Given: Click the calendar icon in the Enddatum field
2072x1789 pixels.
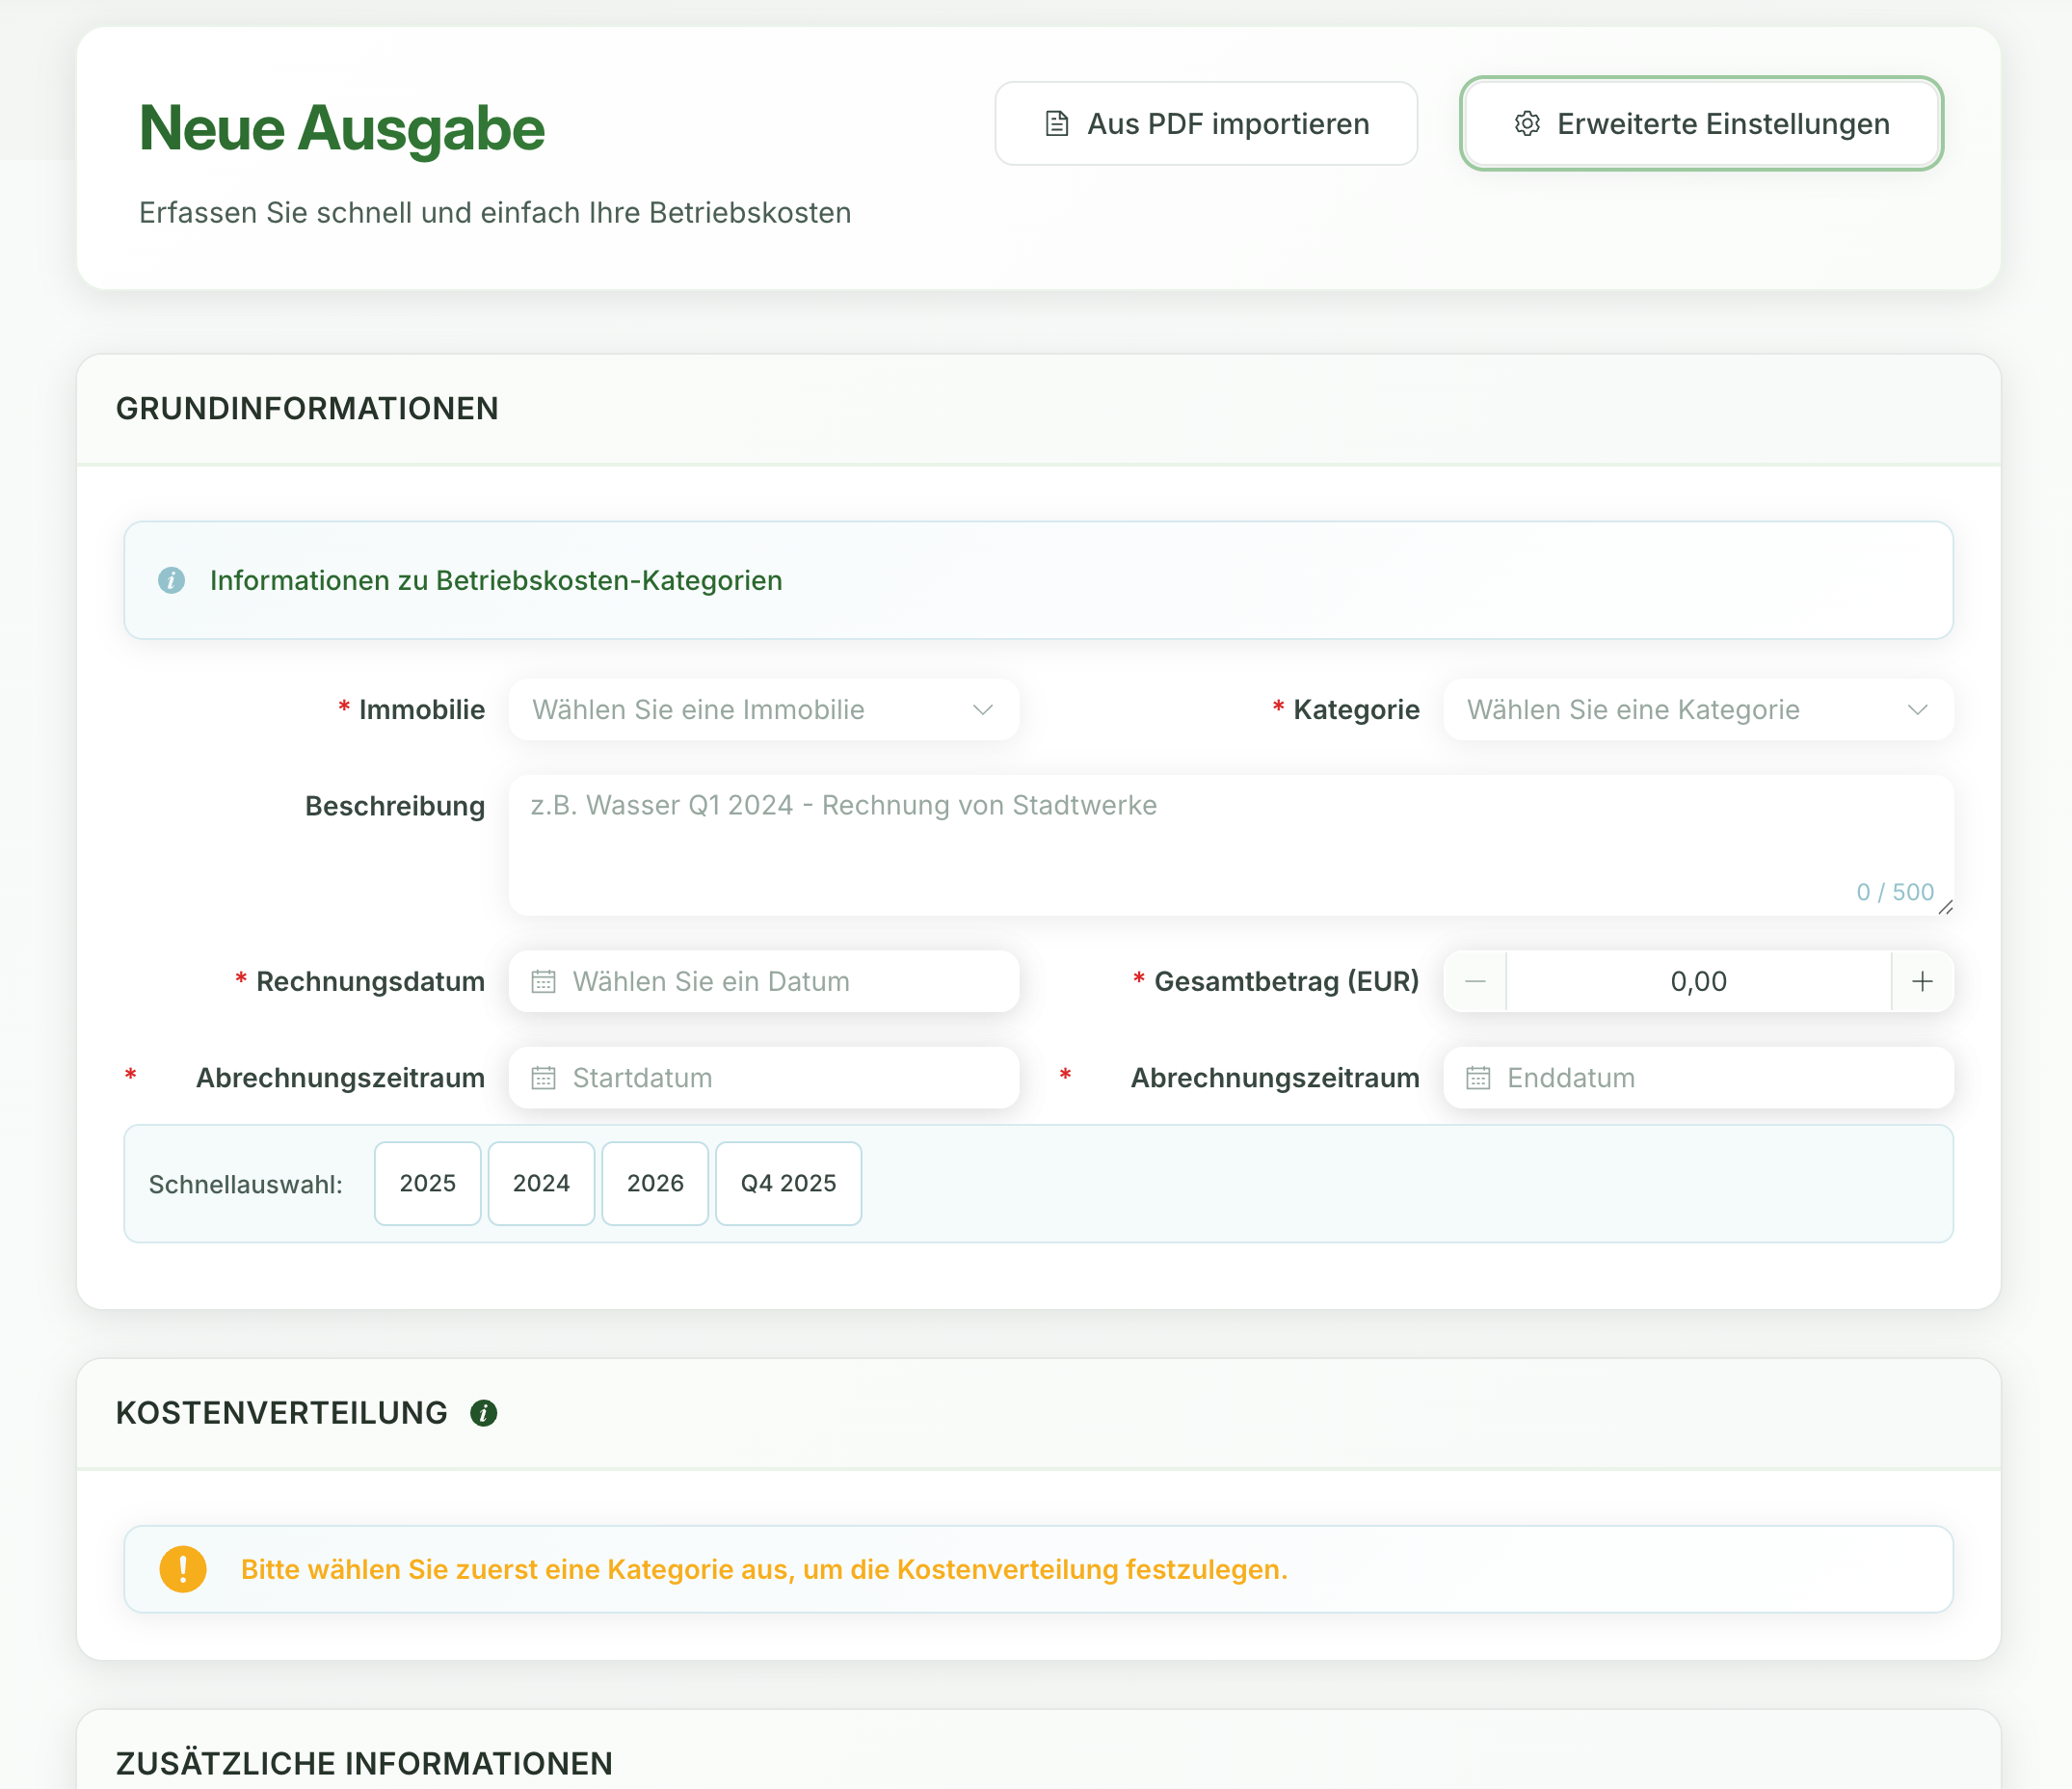Looking at the screenshot, I should 1477,1077.
